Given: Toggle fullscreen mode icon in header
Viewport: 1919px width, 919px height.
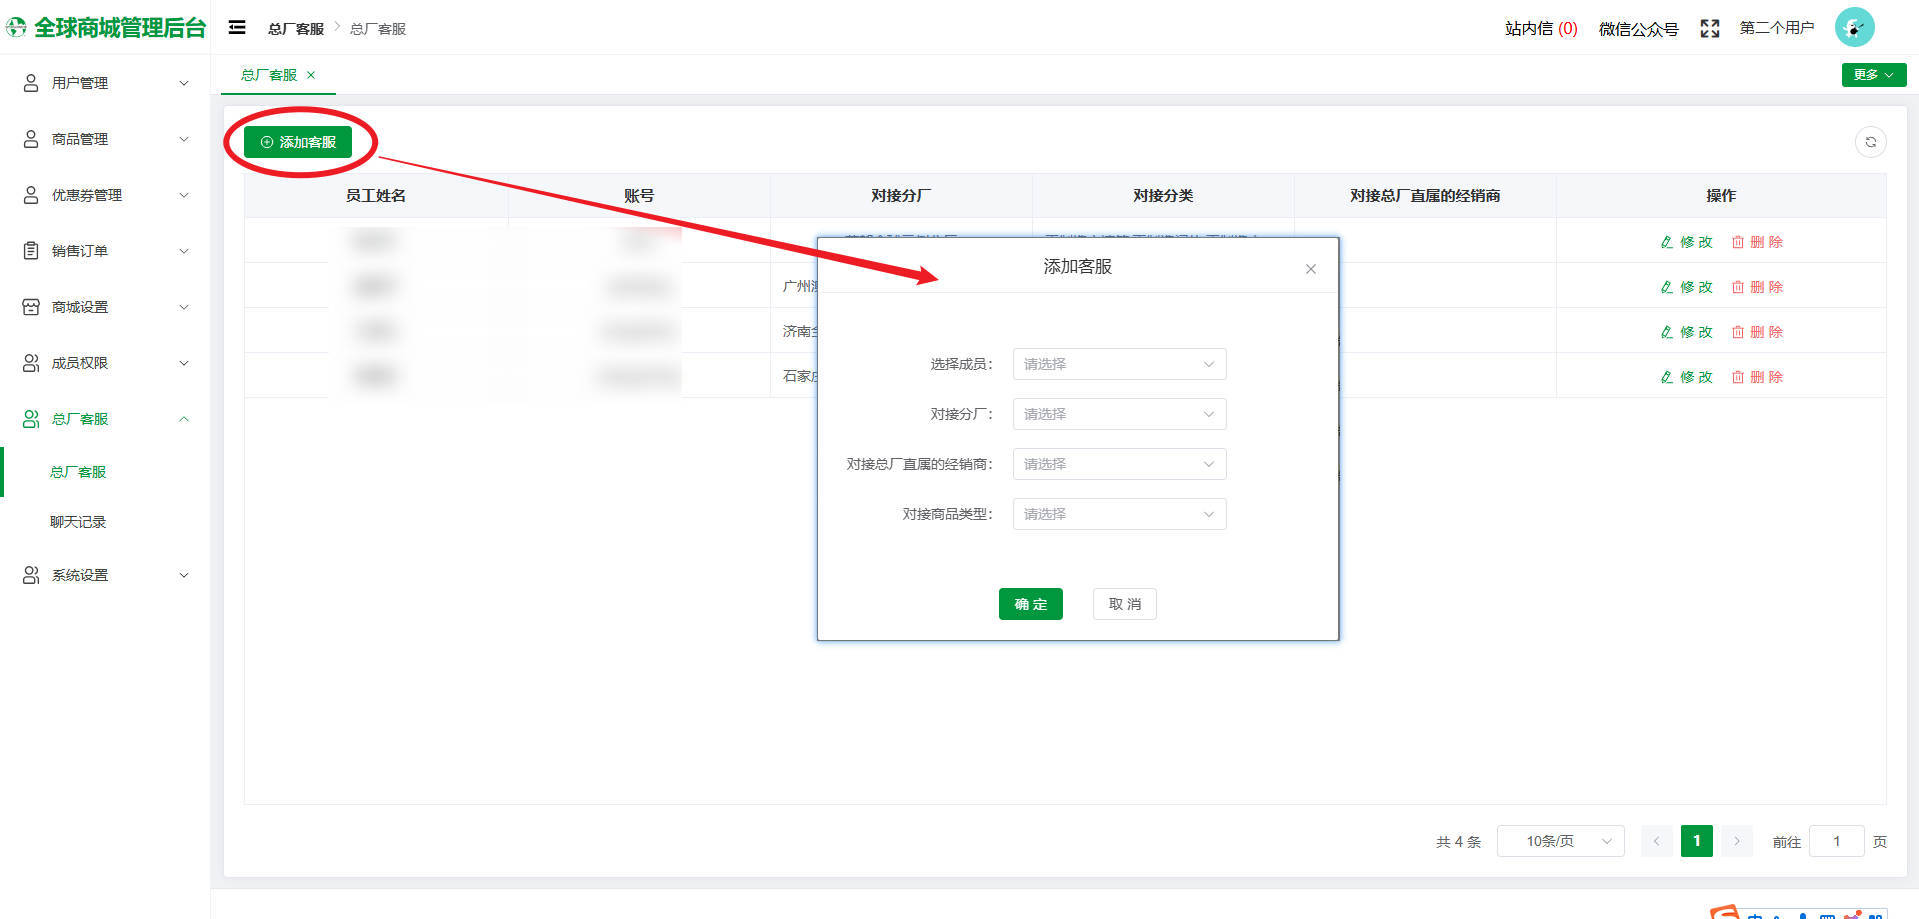Looking at the screenshot, I should (1709, 29).
